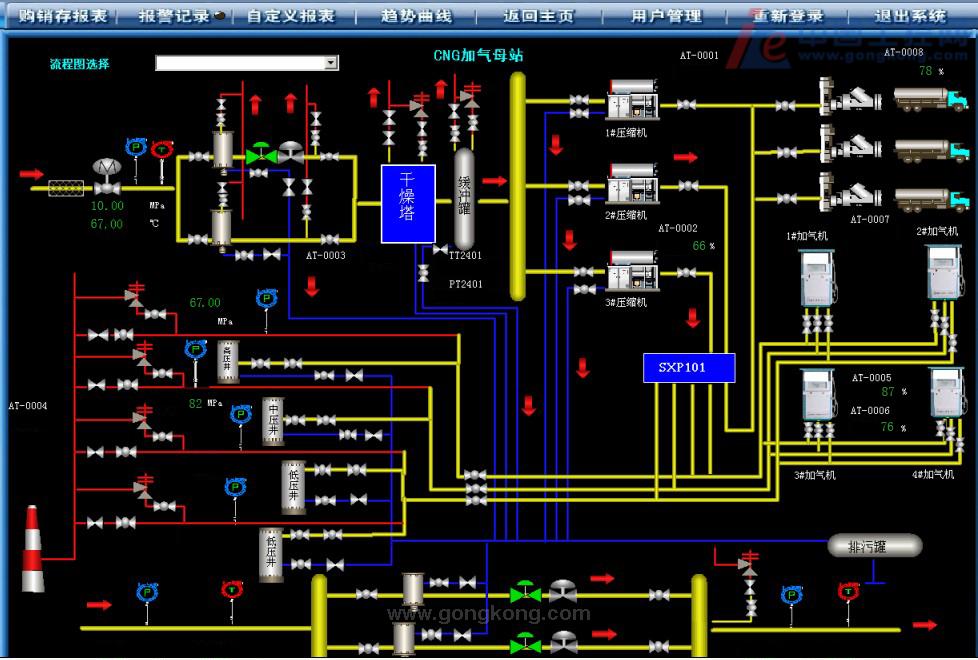Click the 高压井 high-pressure well
The height and width of the screenshot is (660, 978).
click(227, 361)
